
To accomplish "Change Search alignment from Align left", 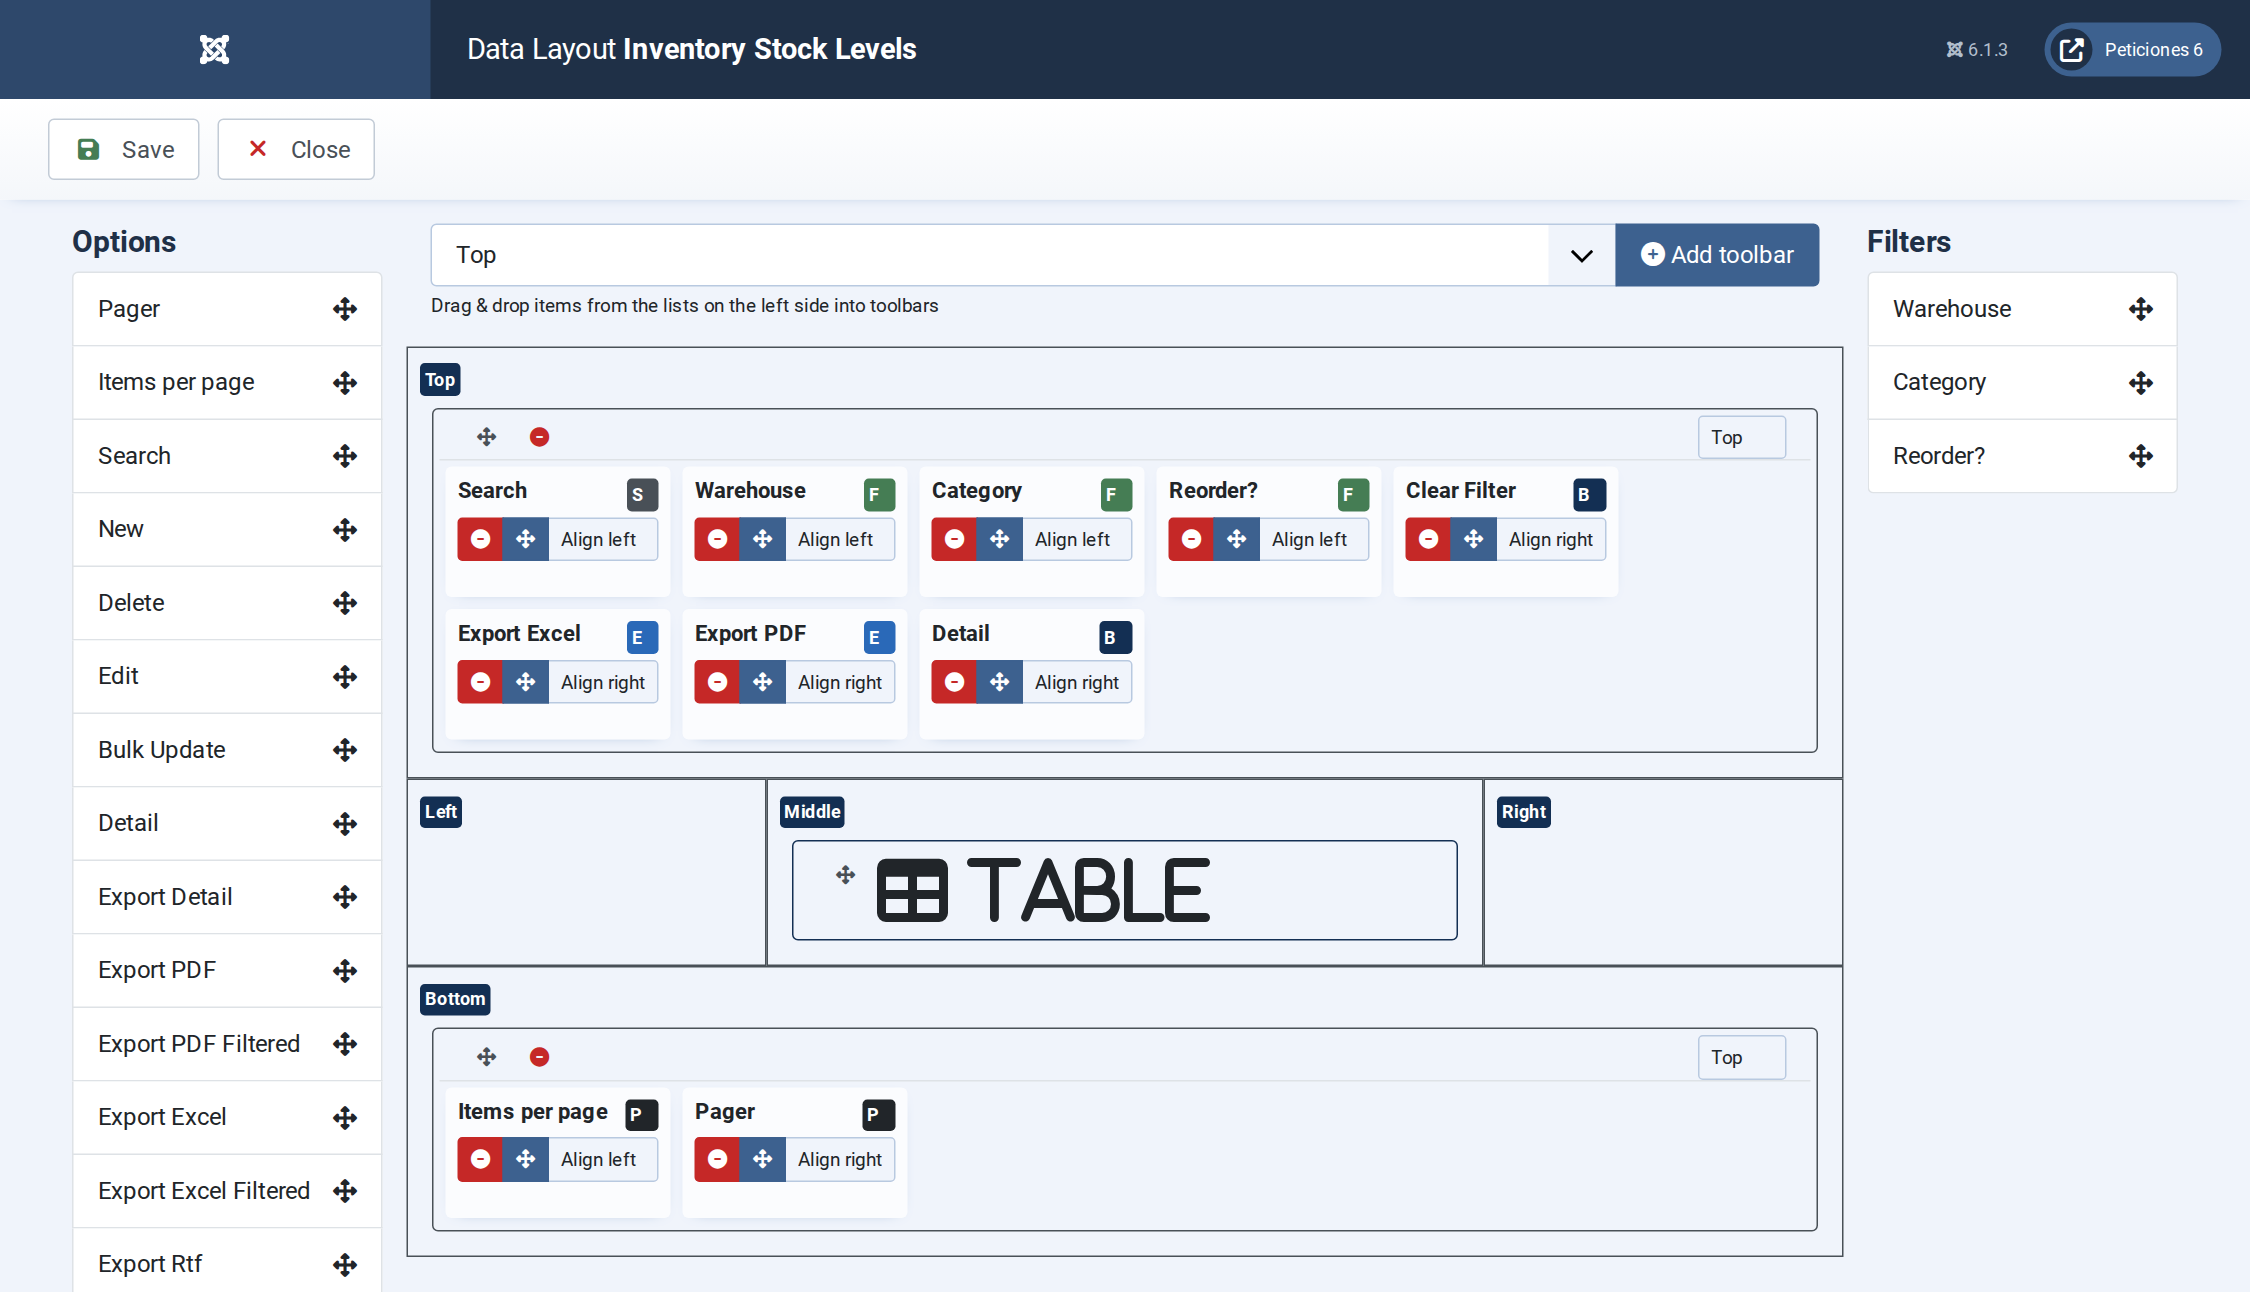I will pyautogui.click(x=603, y=539).
